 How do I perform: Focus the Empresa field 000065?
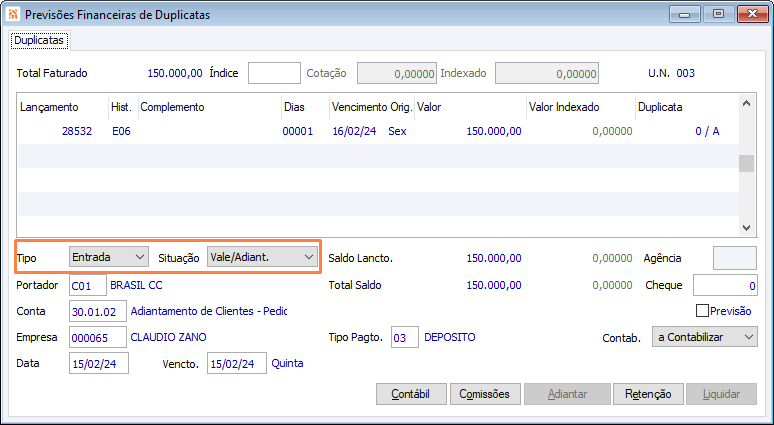point(98,338)
